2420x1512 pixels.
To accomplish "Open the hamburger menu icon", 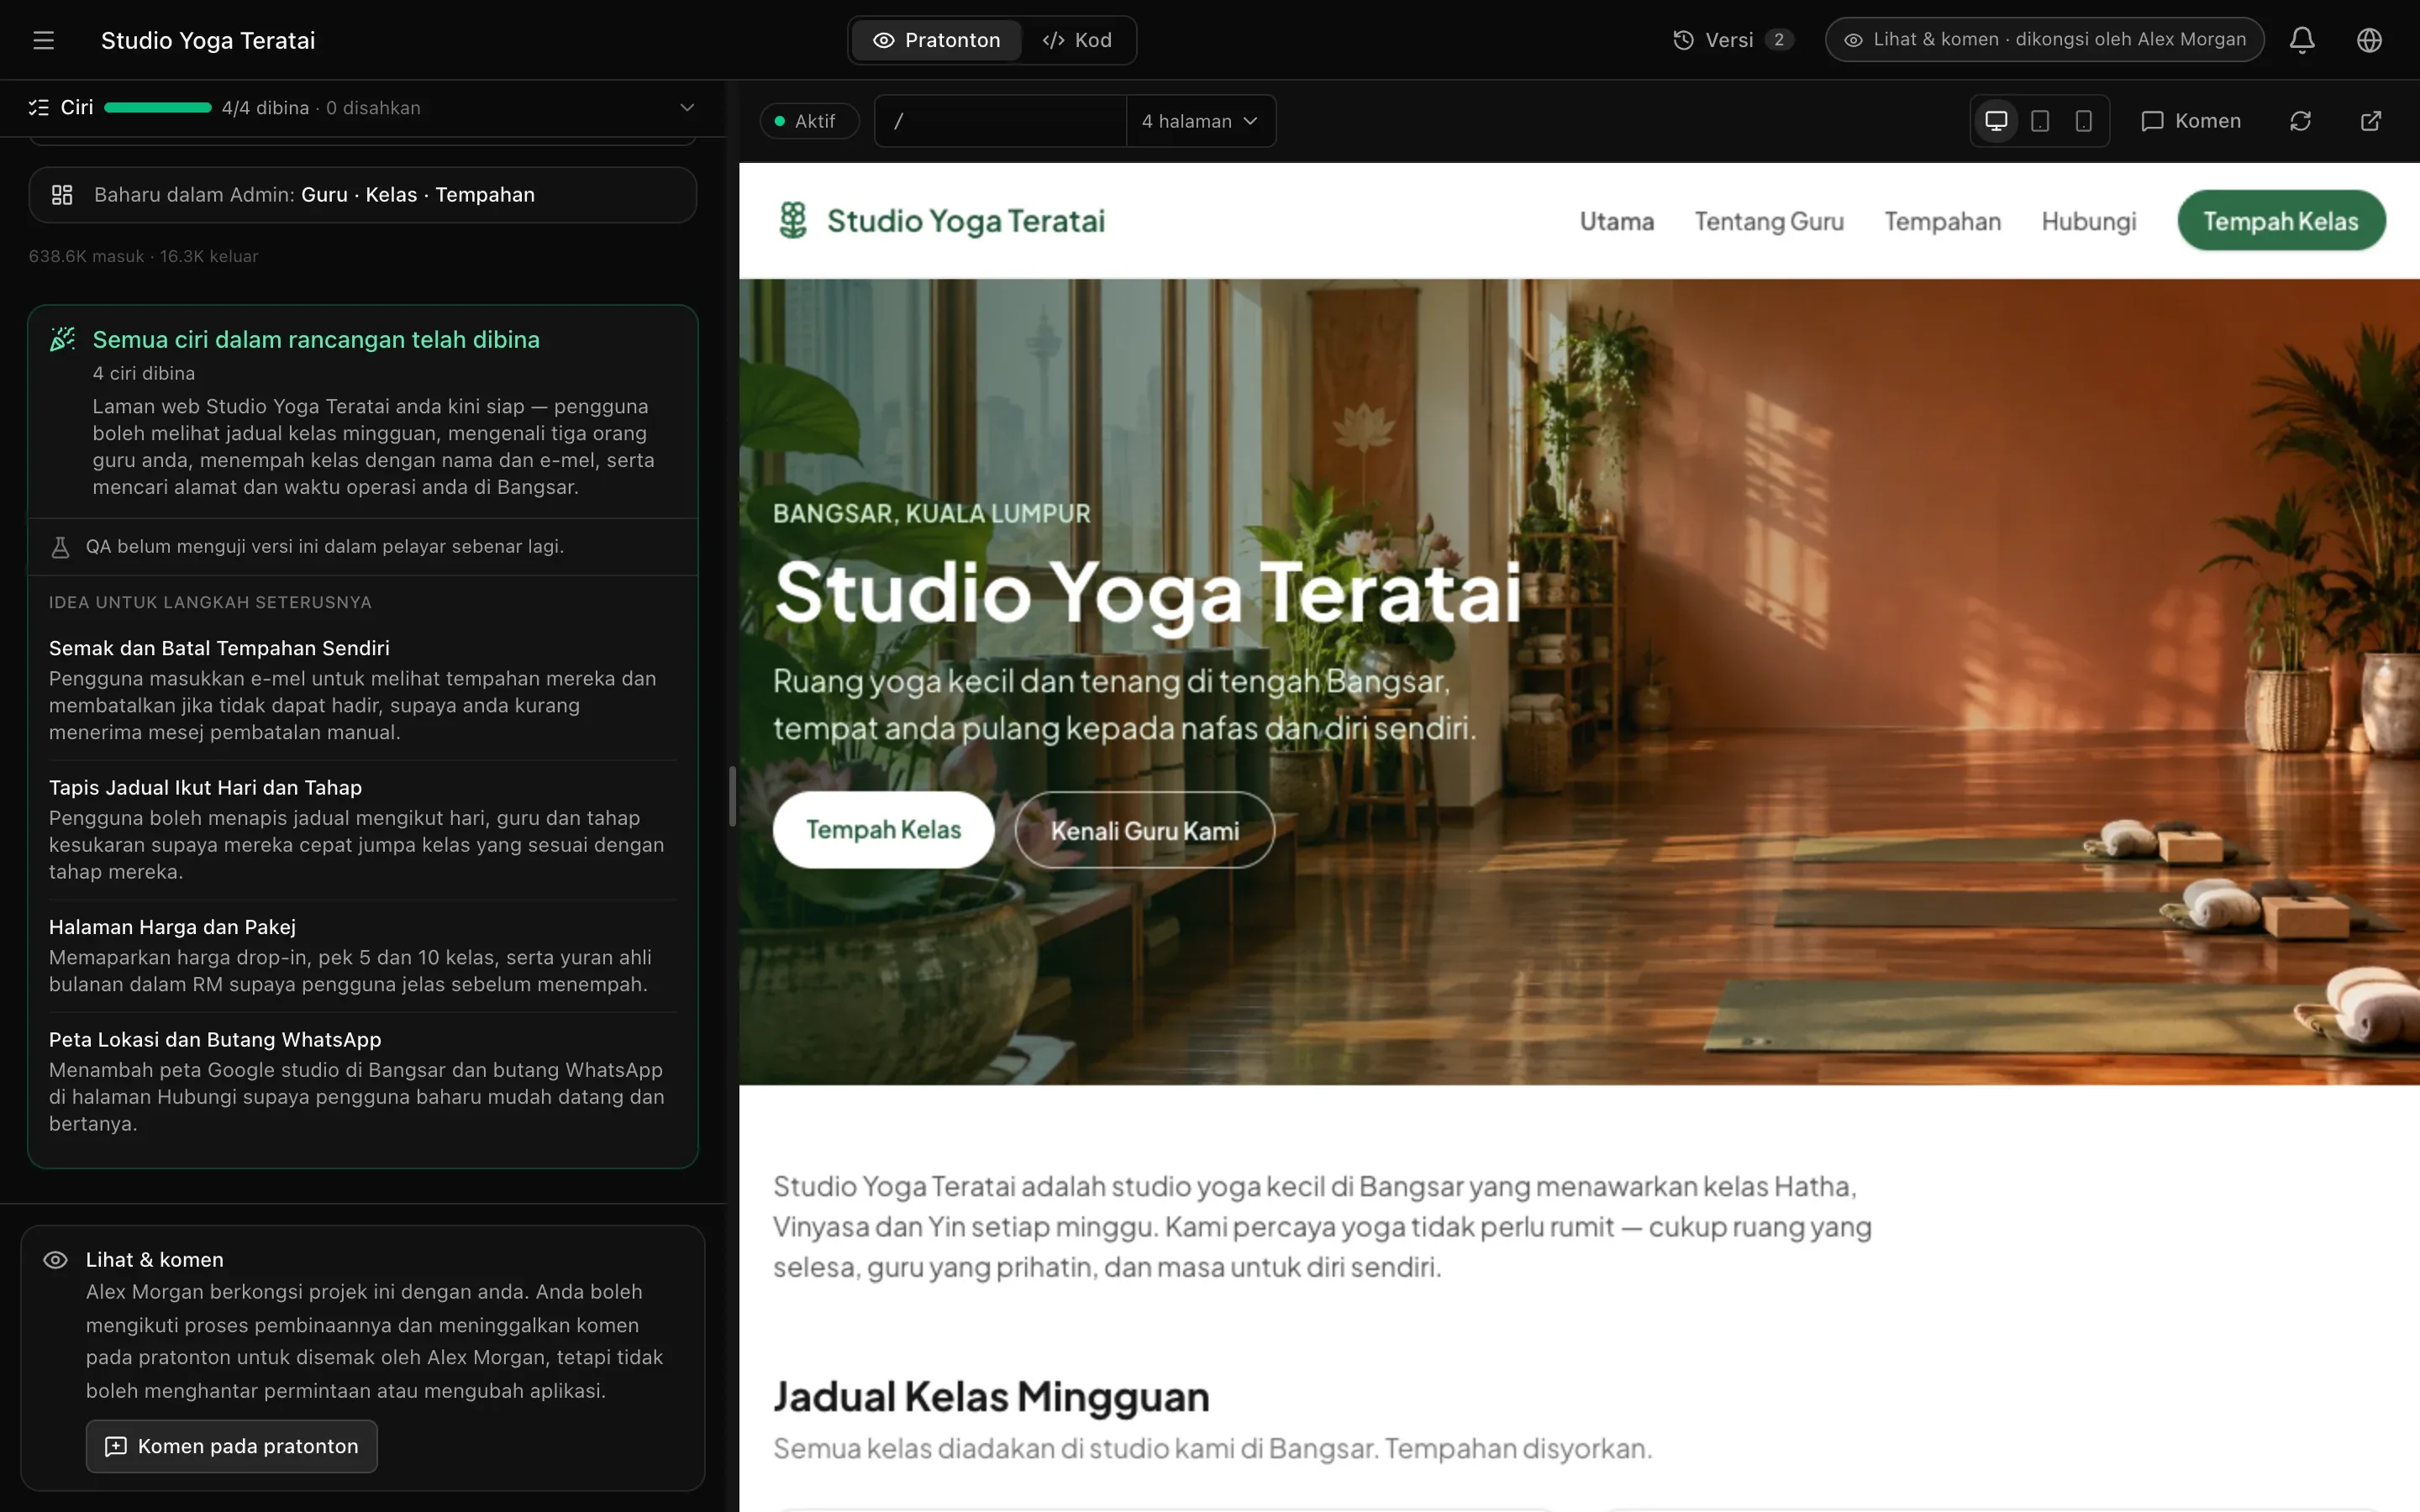I will pos(43,40).
